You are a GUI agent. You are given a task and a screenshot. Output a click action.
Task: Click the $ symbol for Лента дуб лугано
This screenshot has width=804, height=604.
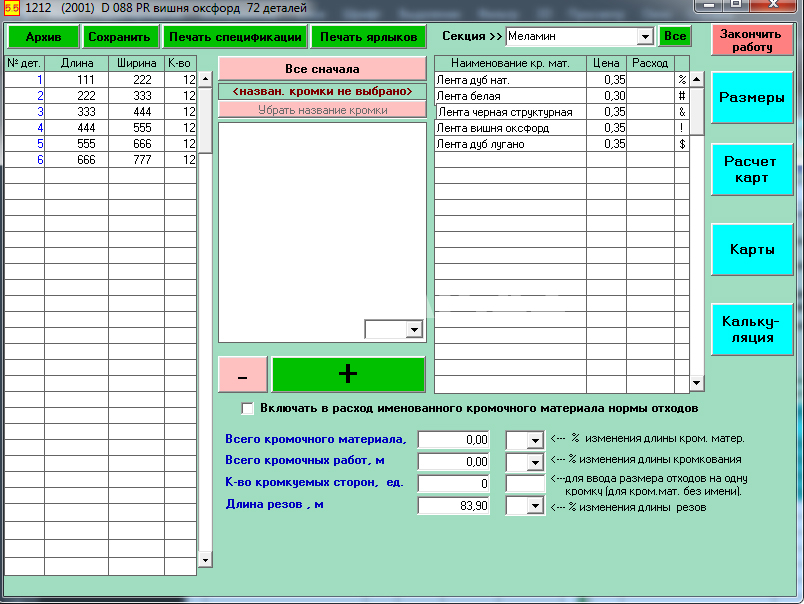682,144
